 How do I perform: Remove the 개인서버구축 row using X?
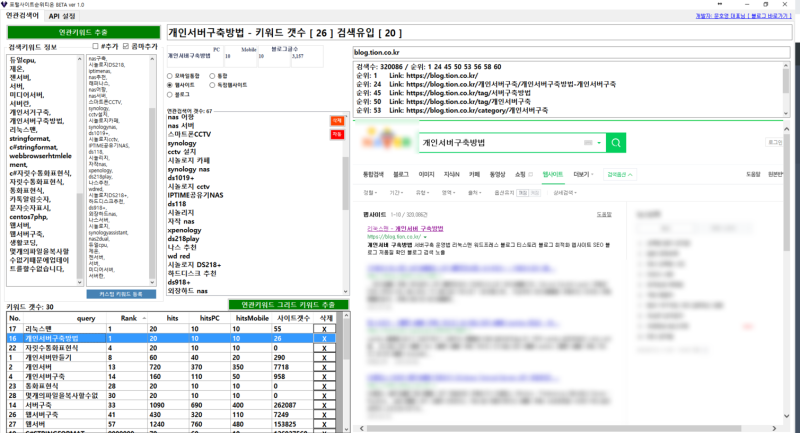[x=324, y=376]
